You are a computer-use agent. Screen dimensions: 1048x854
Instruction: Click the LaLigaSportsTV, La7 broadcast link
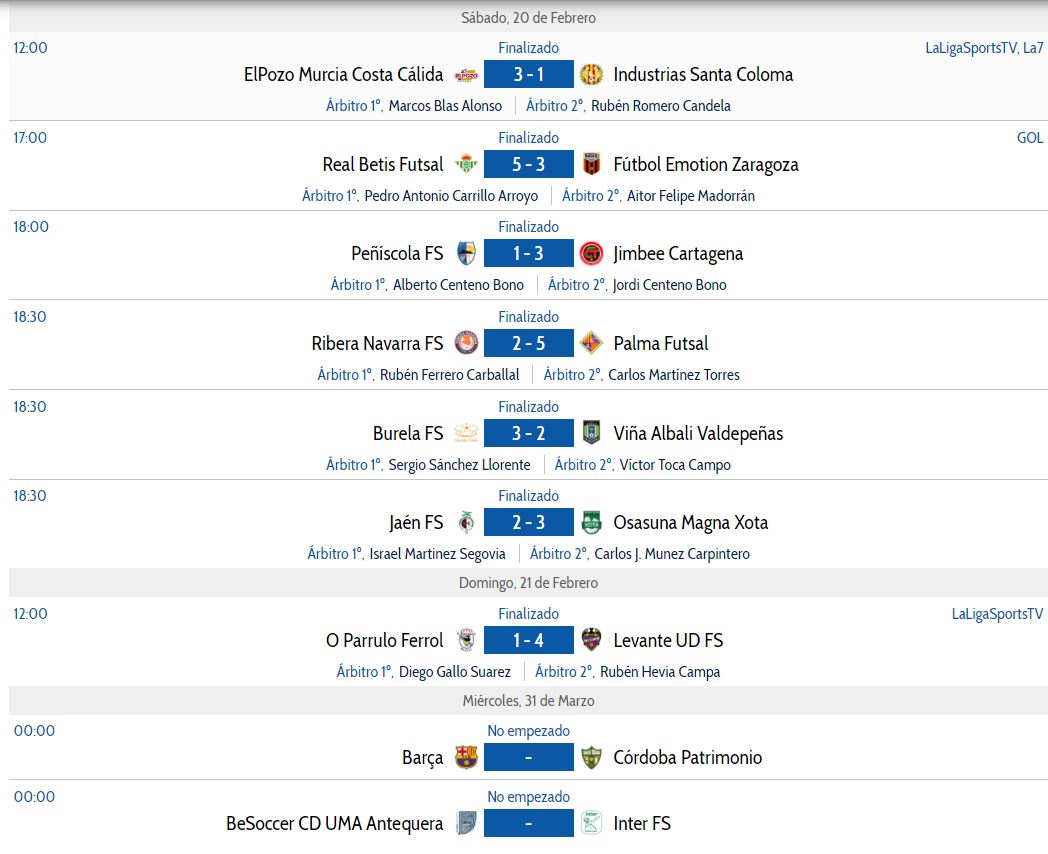pyautogui.click(x=984, y=48)
